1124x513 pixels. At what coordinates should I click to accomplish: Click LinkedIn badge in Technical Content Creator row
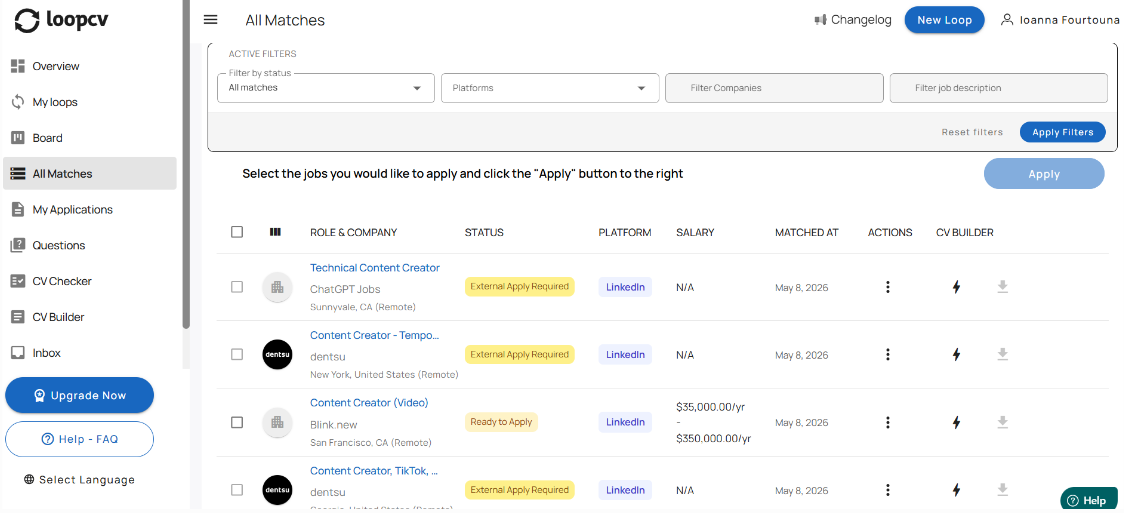click(x=625, y=287)
